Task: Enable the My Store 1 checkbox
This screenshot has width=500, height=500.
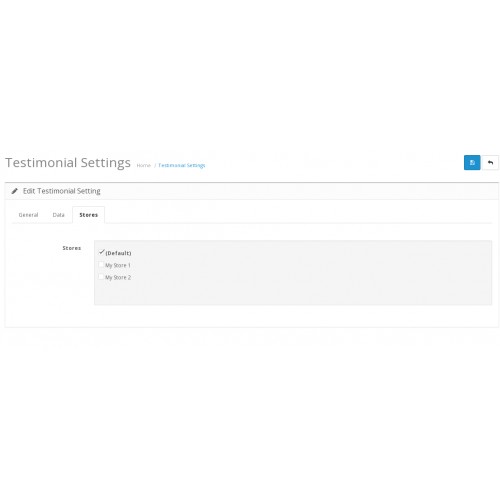Action: click(101, 265)
